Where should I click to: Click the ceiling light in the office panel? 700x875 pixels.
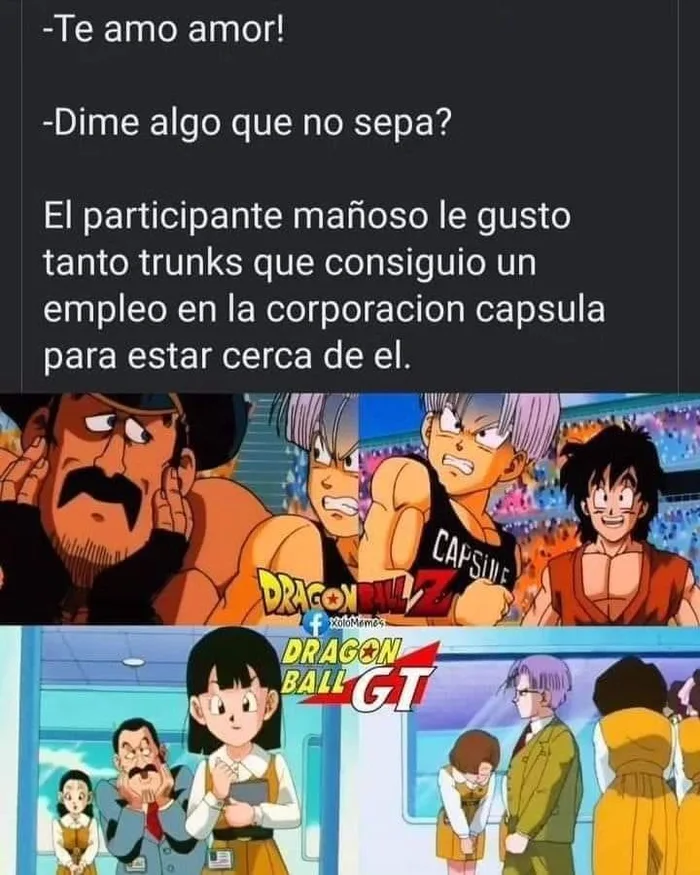[134, 662]
